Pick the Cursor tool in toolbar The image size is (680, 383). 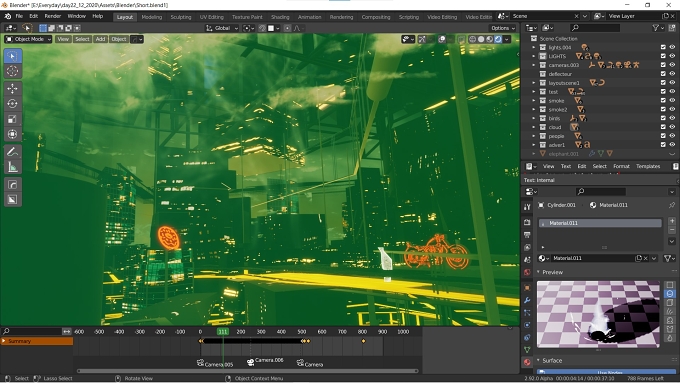13,71
